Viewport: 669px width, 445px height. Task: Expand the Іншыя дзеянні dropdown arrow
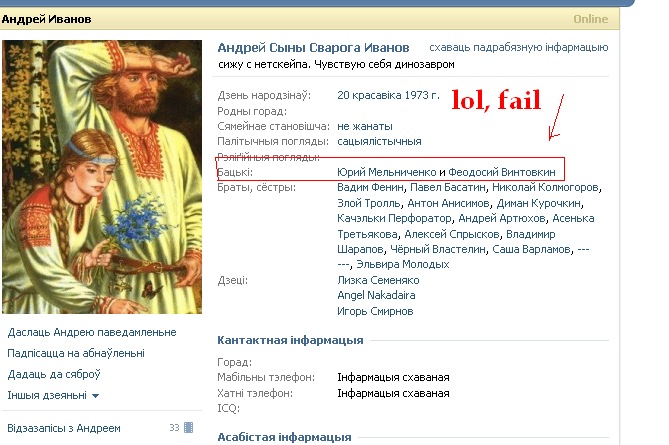(96, 396)
